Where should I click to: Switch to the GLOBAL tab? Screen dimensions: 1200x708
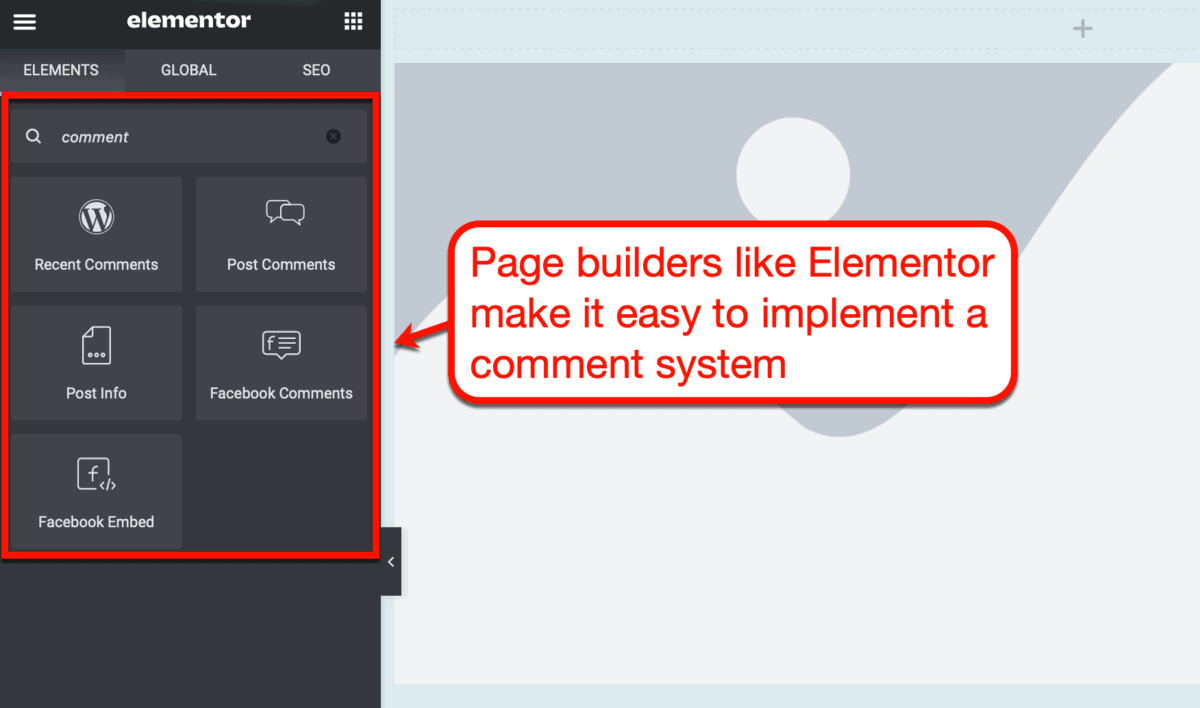point(187,70)
